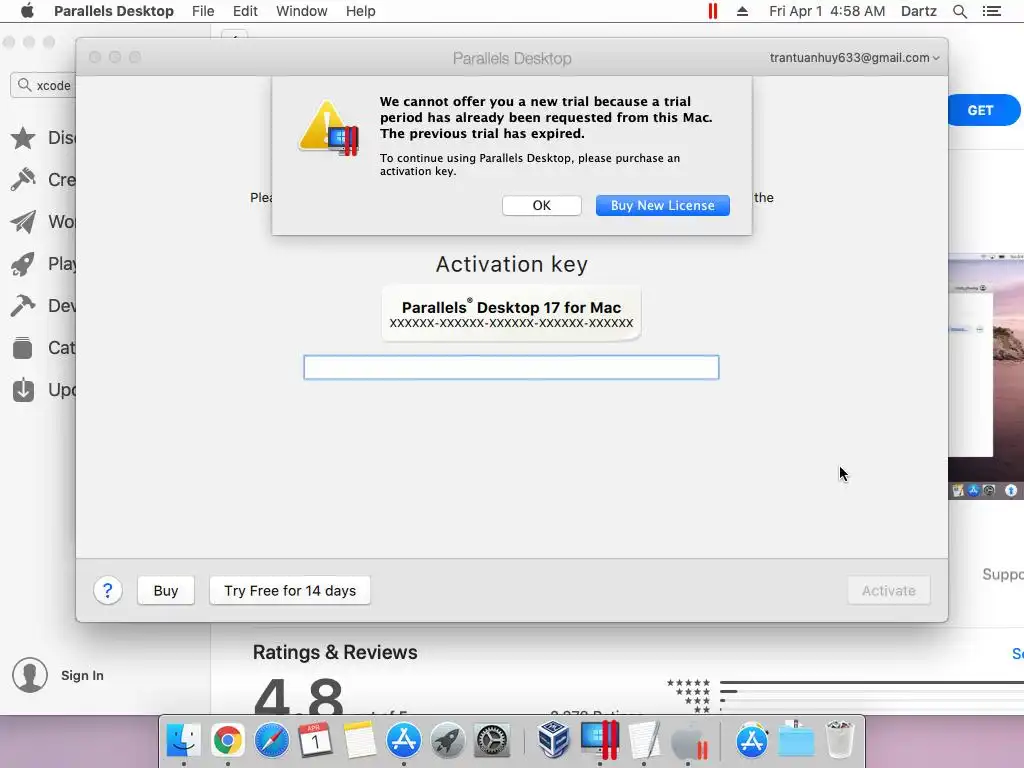Select Play rocket icon in App Store sidebar

pos(23,264)
